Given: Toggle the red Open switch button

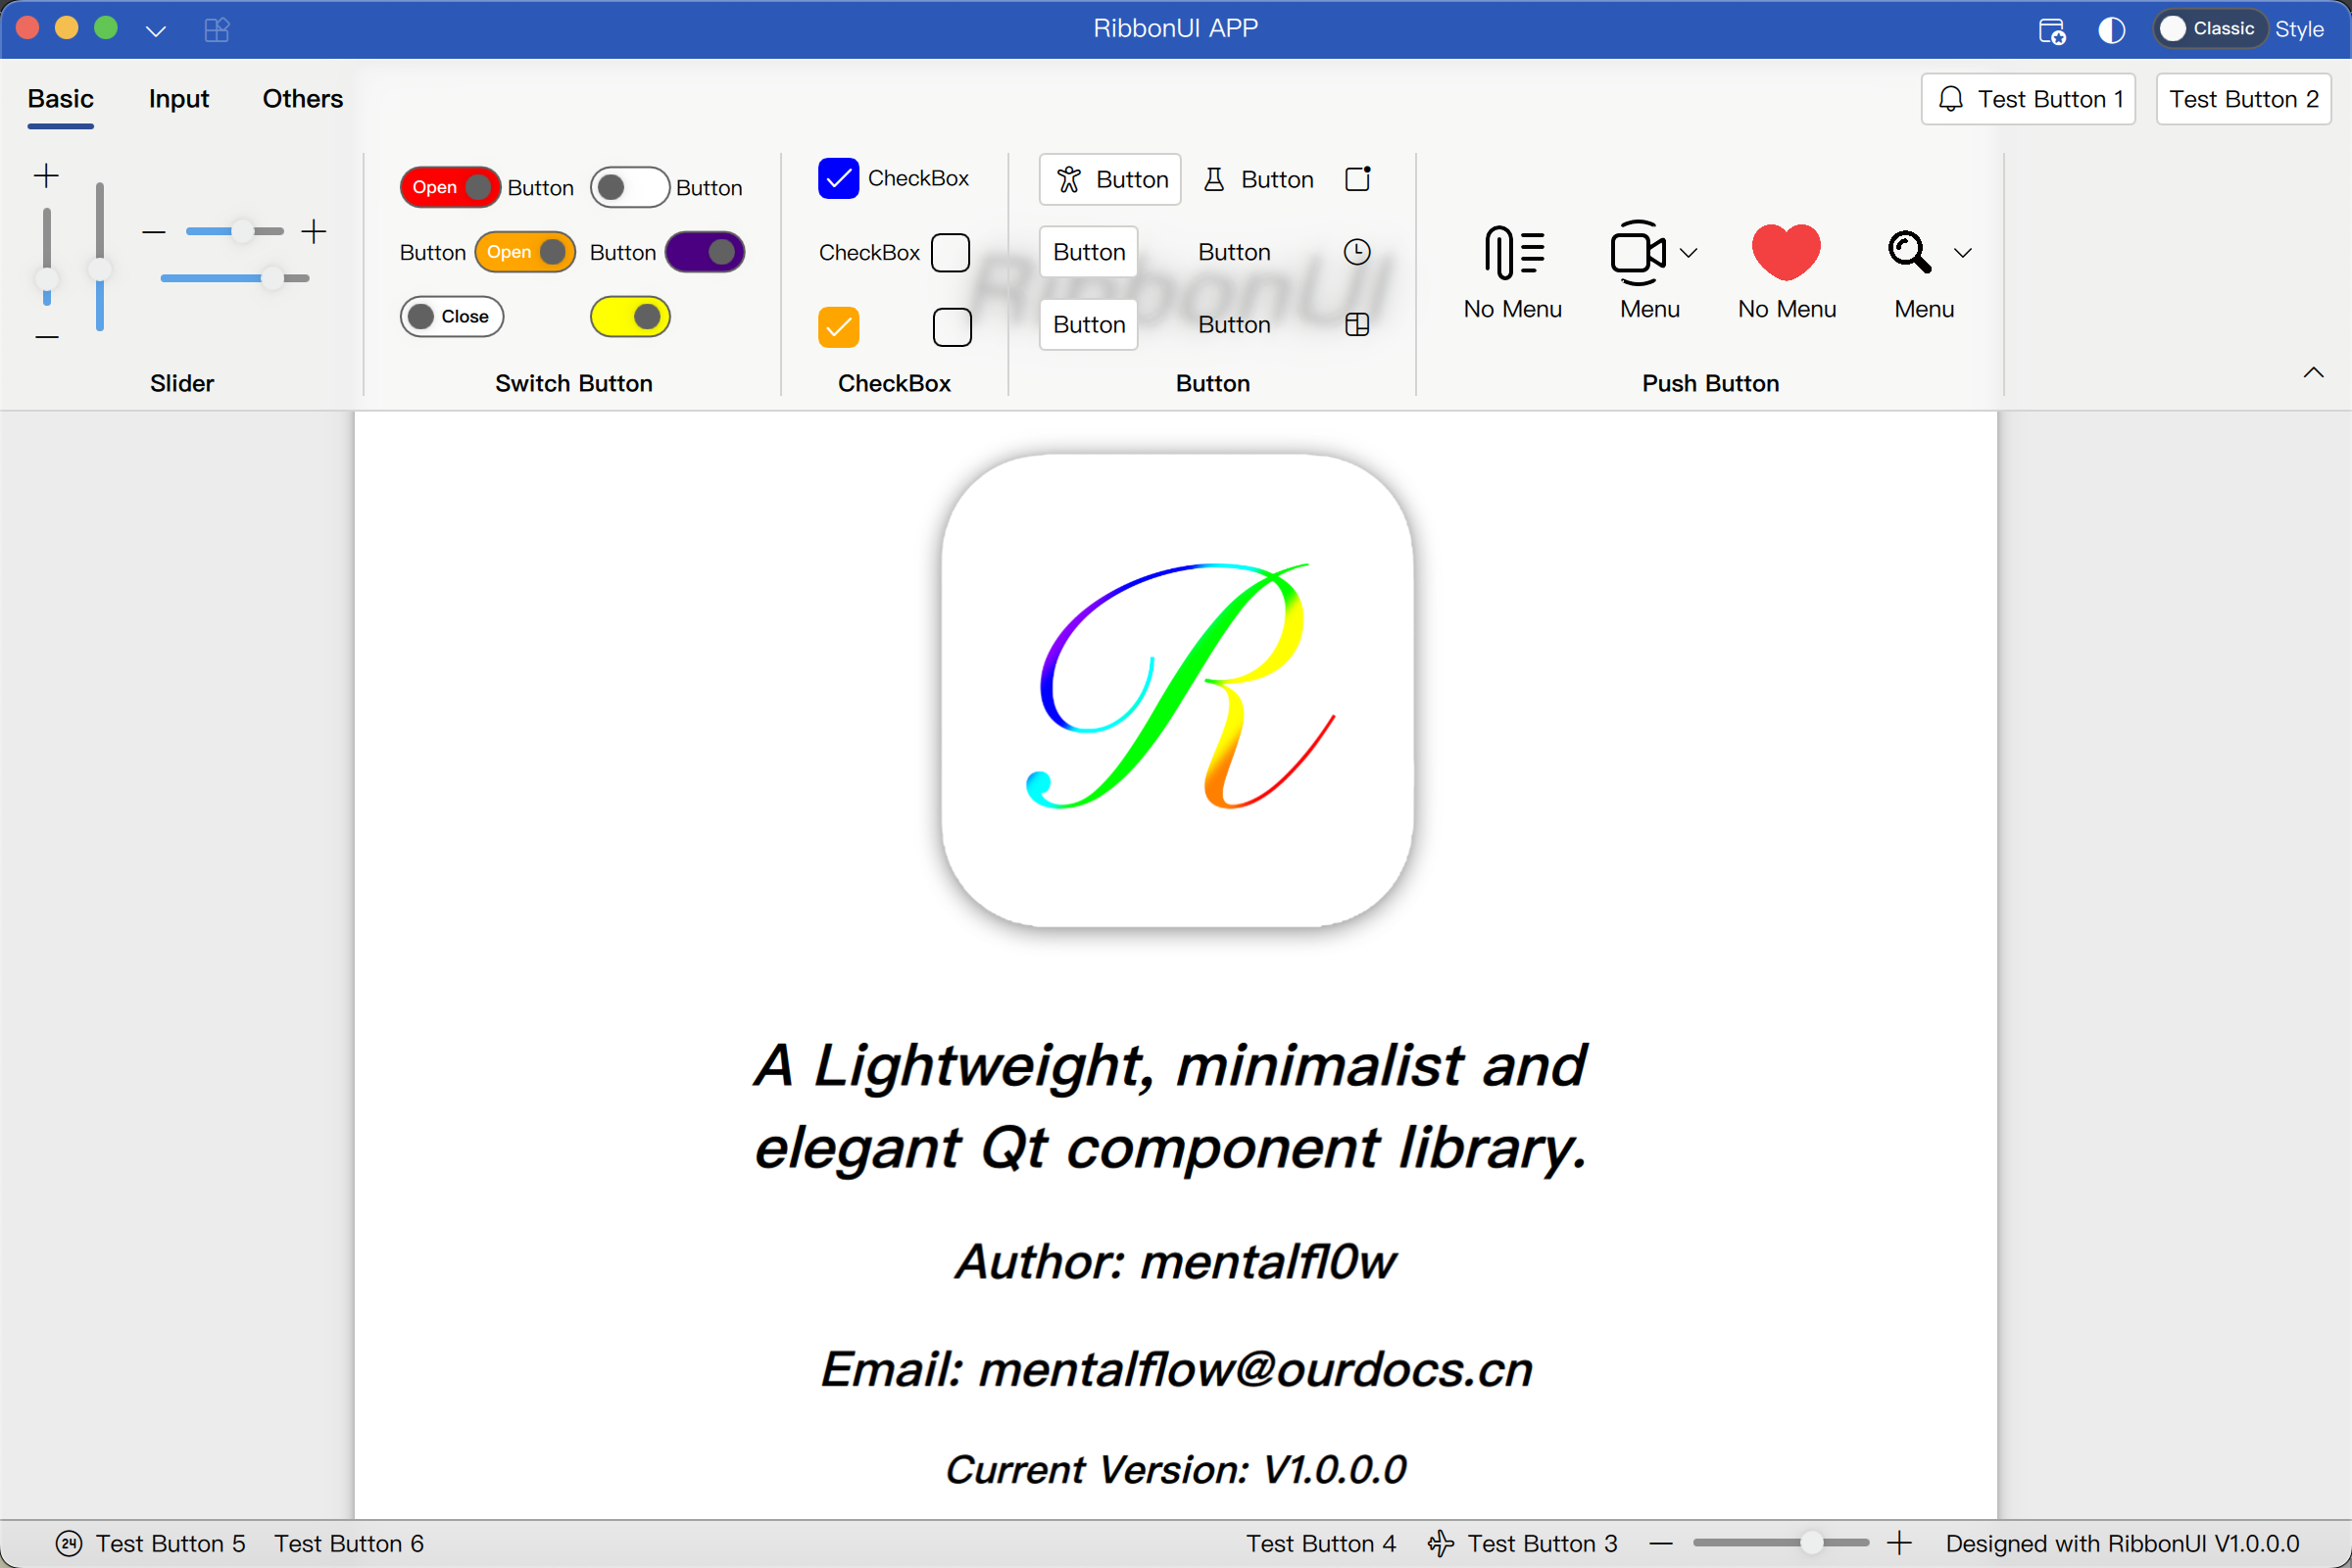Looking at the screenshot, I should coord(450,187).
